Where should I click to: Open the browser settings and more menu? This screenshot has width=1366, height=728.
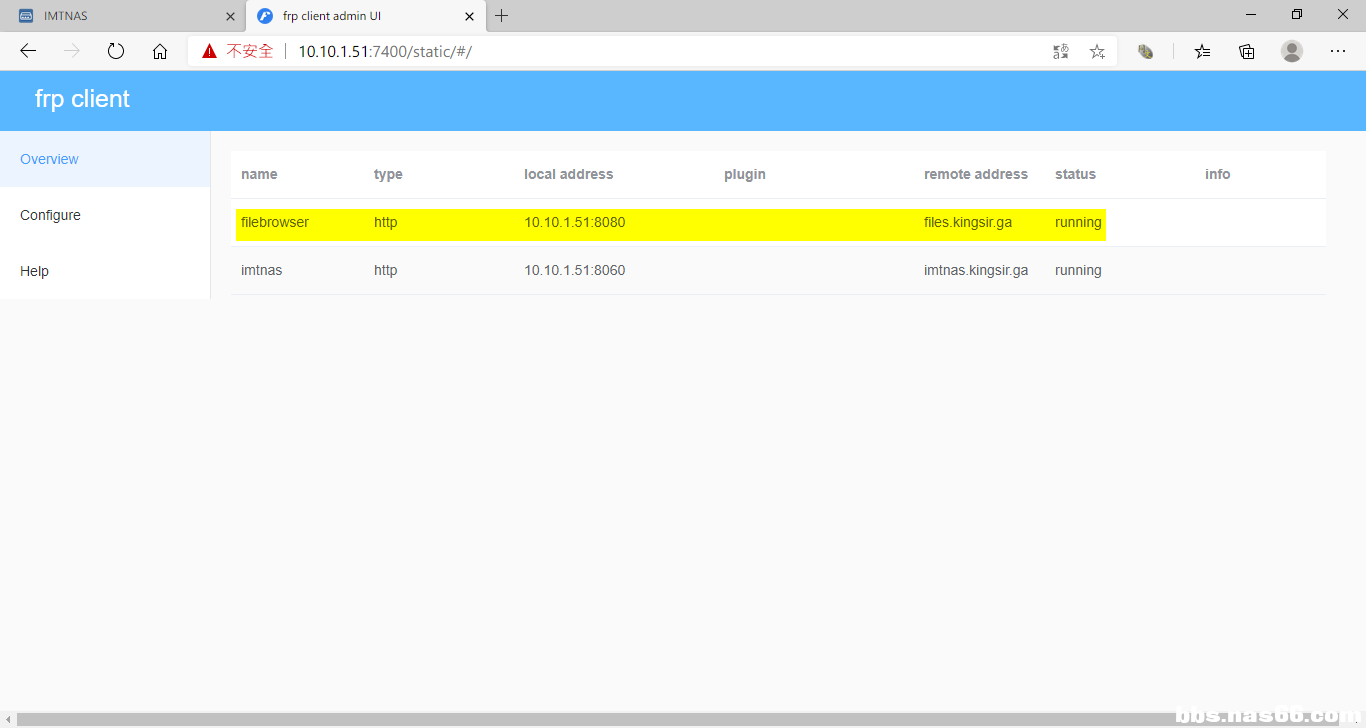pos(1338,51)
